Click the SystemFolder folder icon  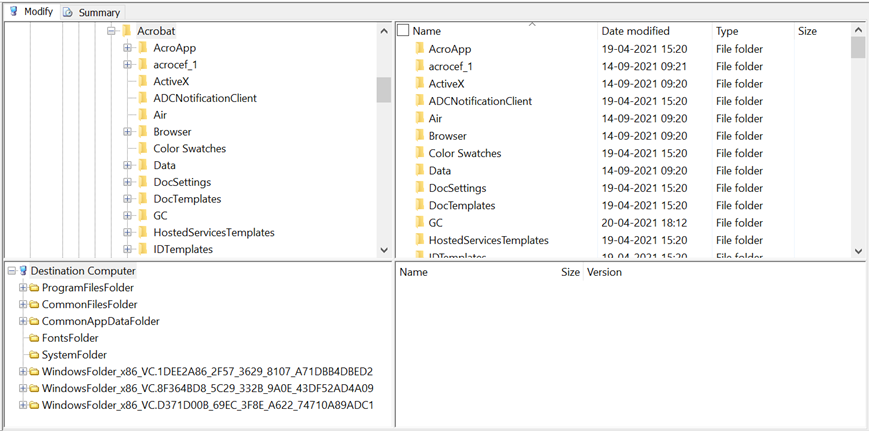coord(34,355)
